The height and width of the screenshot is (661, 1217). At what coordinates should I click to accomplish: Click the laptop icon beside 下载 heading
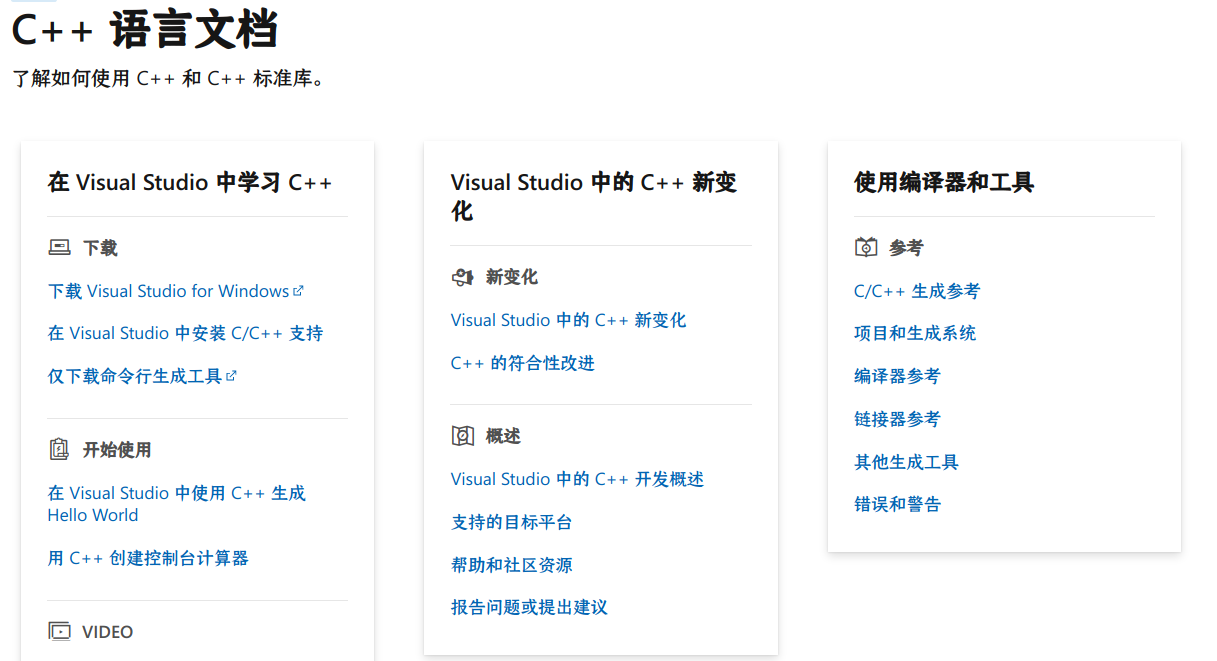[59, 247]
